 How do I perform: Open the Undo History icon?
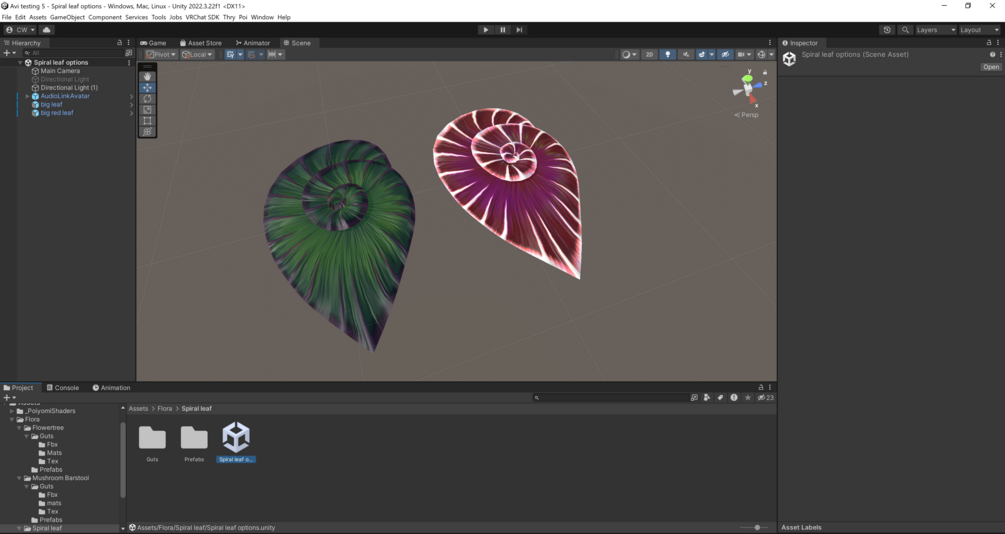click(887, 29)
